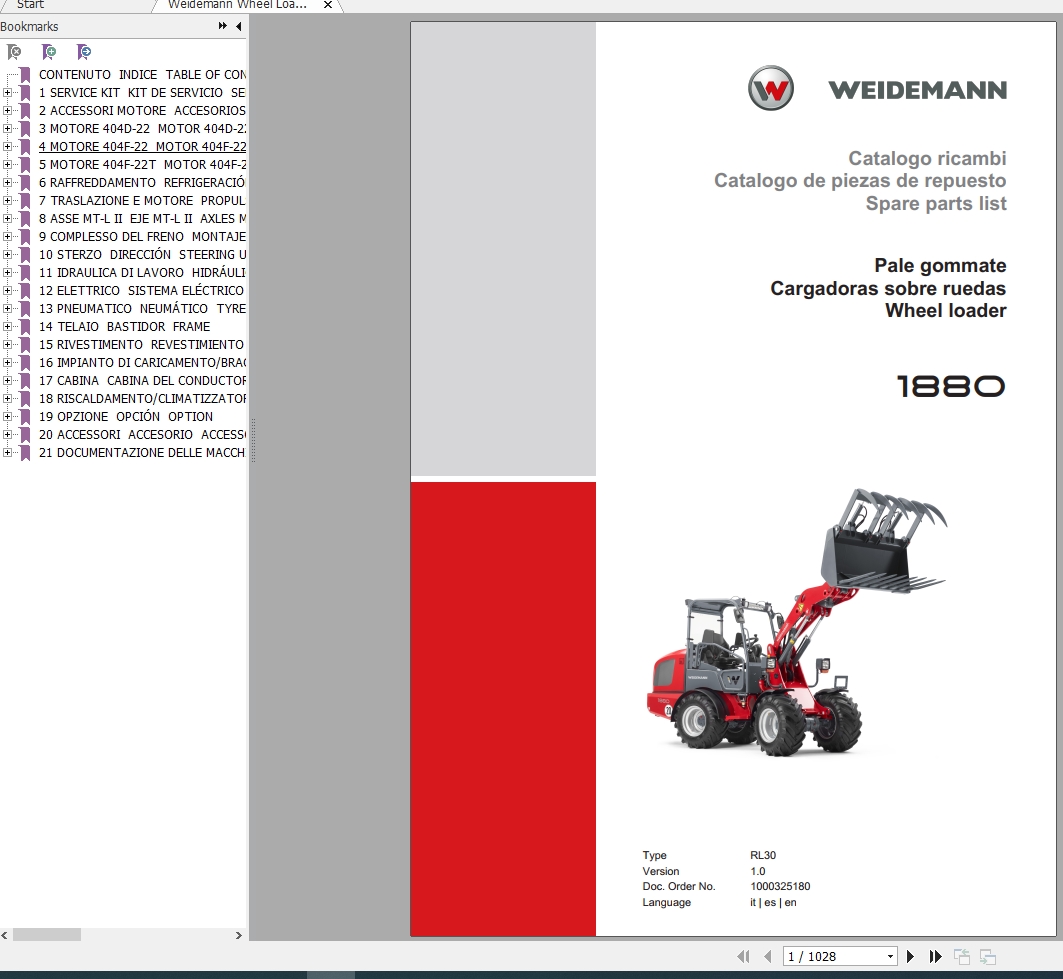Image resolution: width=1063 pixels, height=979 pixels.
Task: Open bookmark 7 TRASLAZIONE E MOTORE
Action: [x=142, y=201]
